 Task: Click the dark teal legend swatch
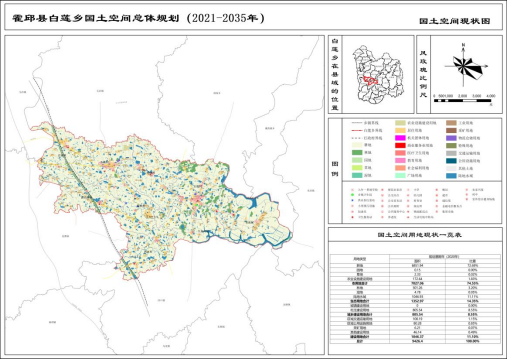[x=451, y=161]
